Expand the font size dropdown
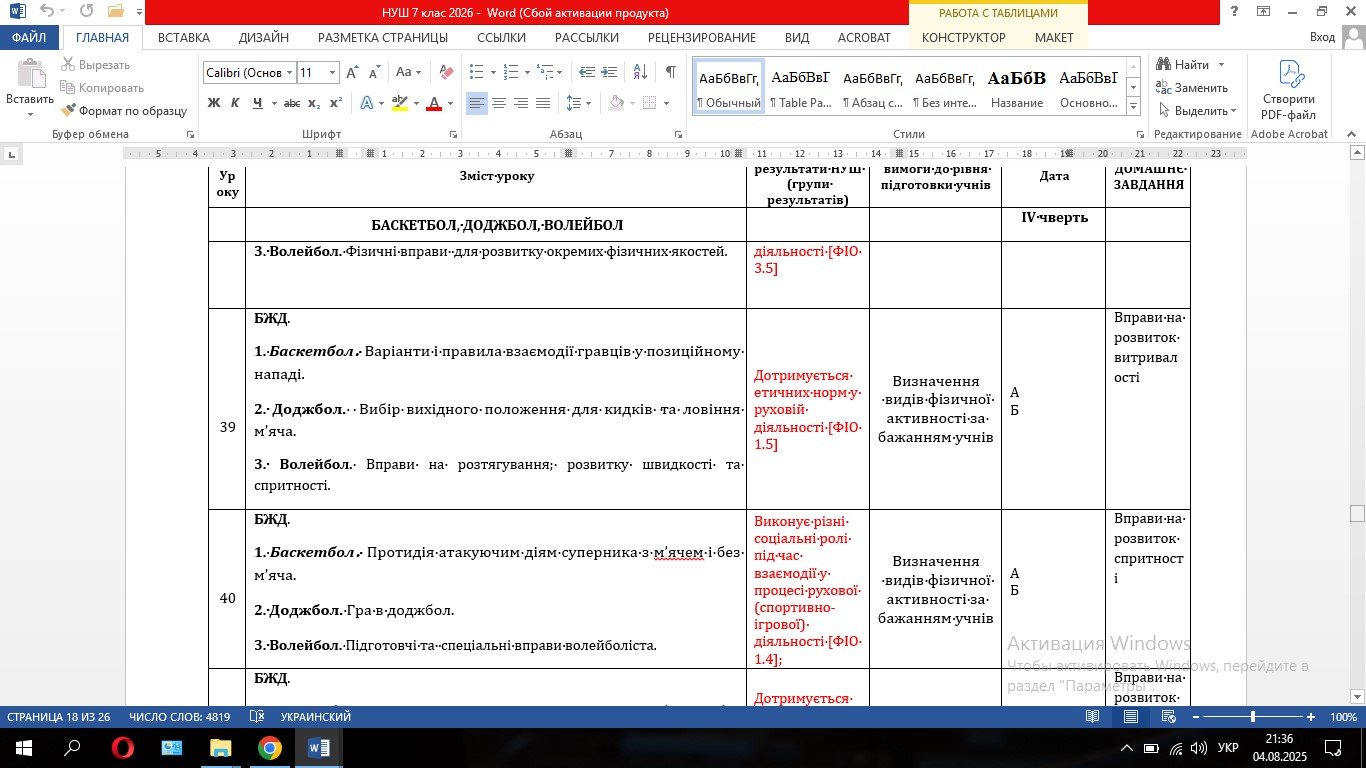Viewport: 1366px width, 768px height. point(333,73)
